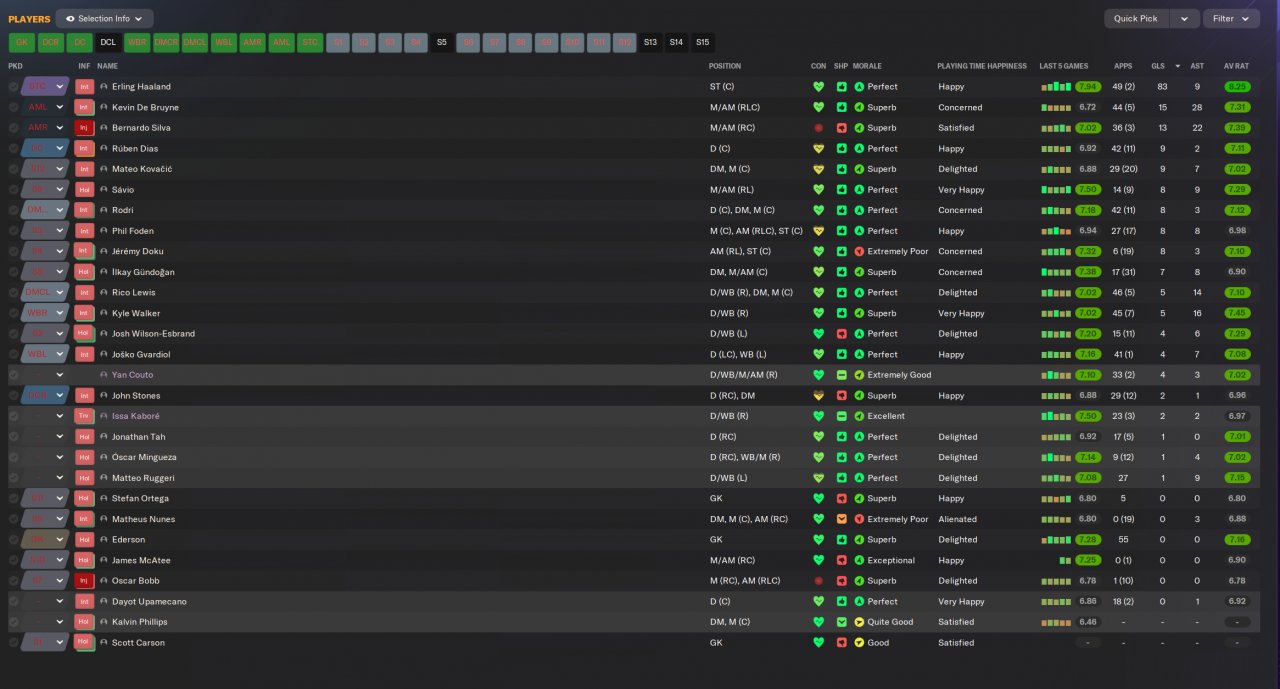1280x689 pixels.
Task: Click the Int status icon for Phil Foden
Action: coord(84,231)
